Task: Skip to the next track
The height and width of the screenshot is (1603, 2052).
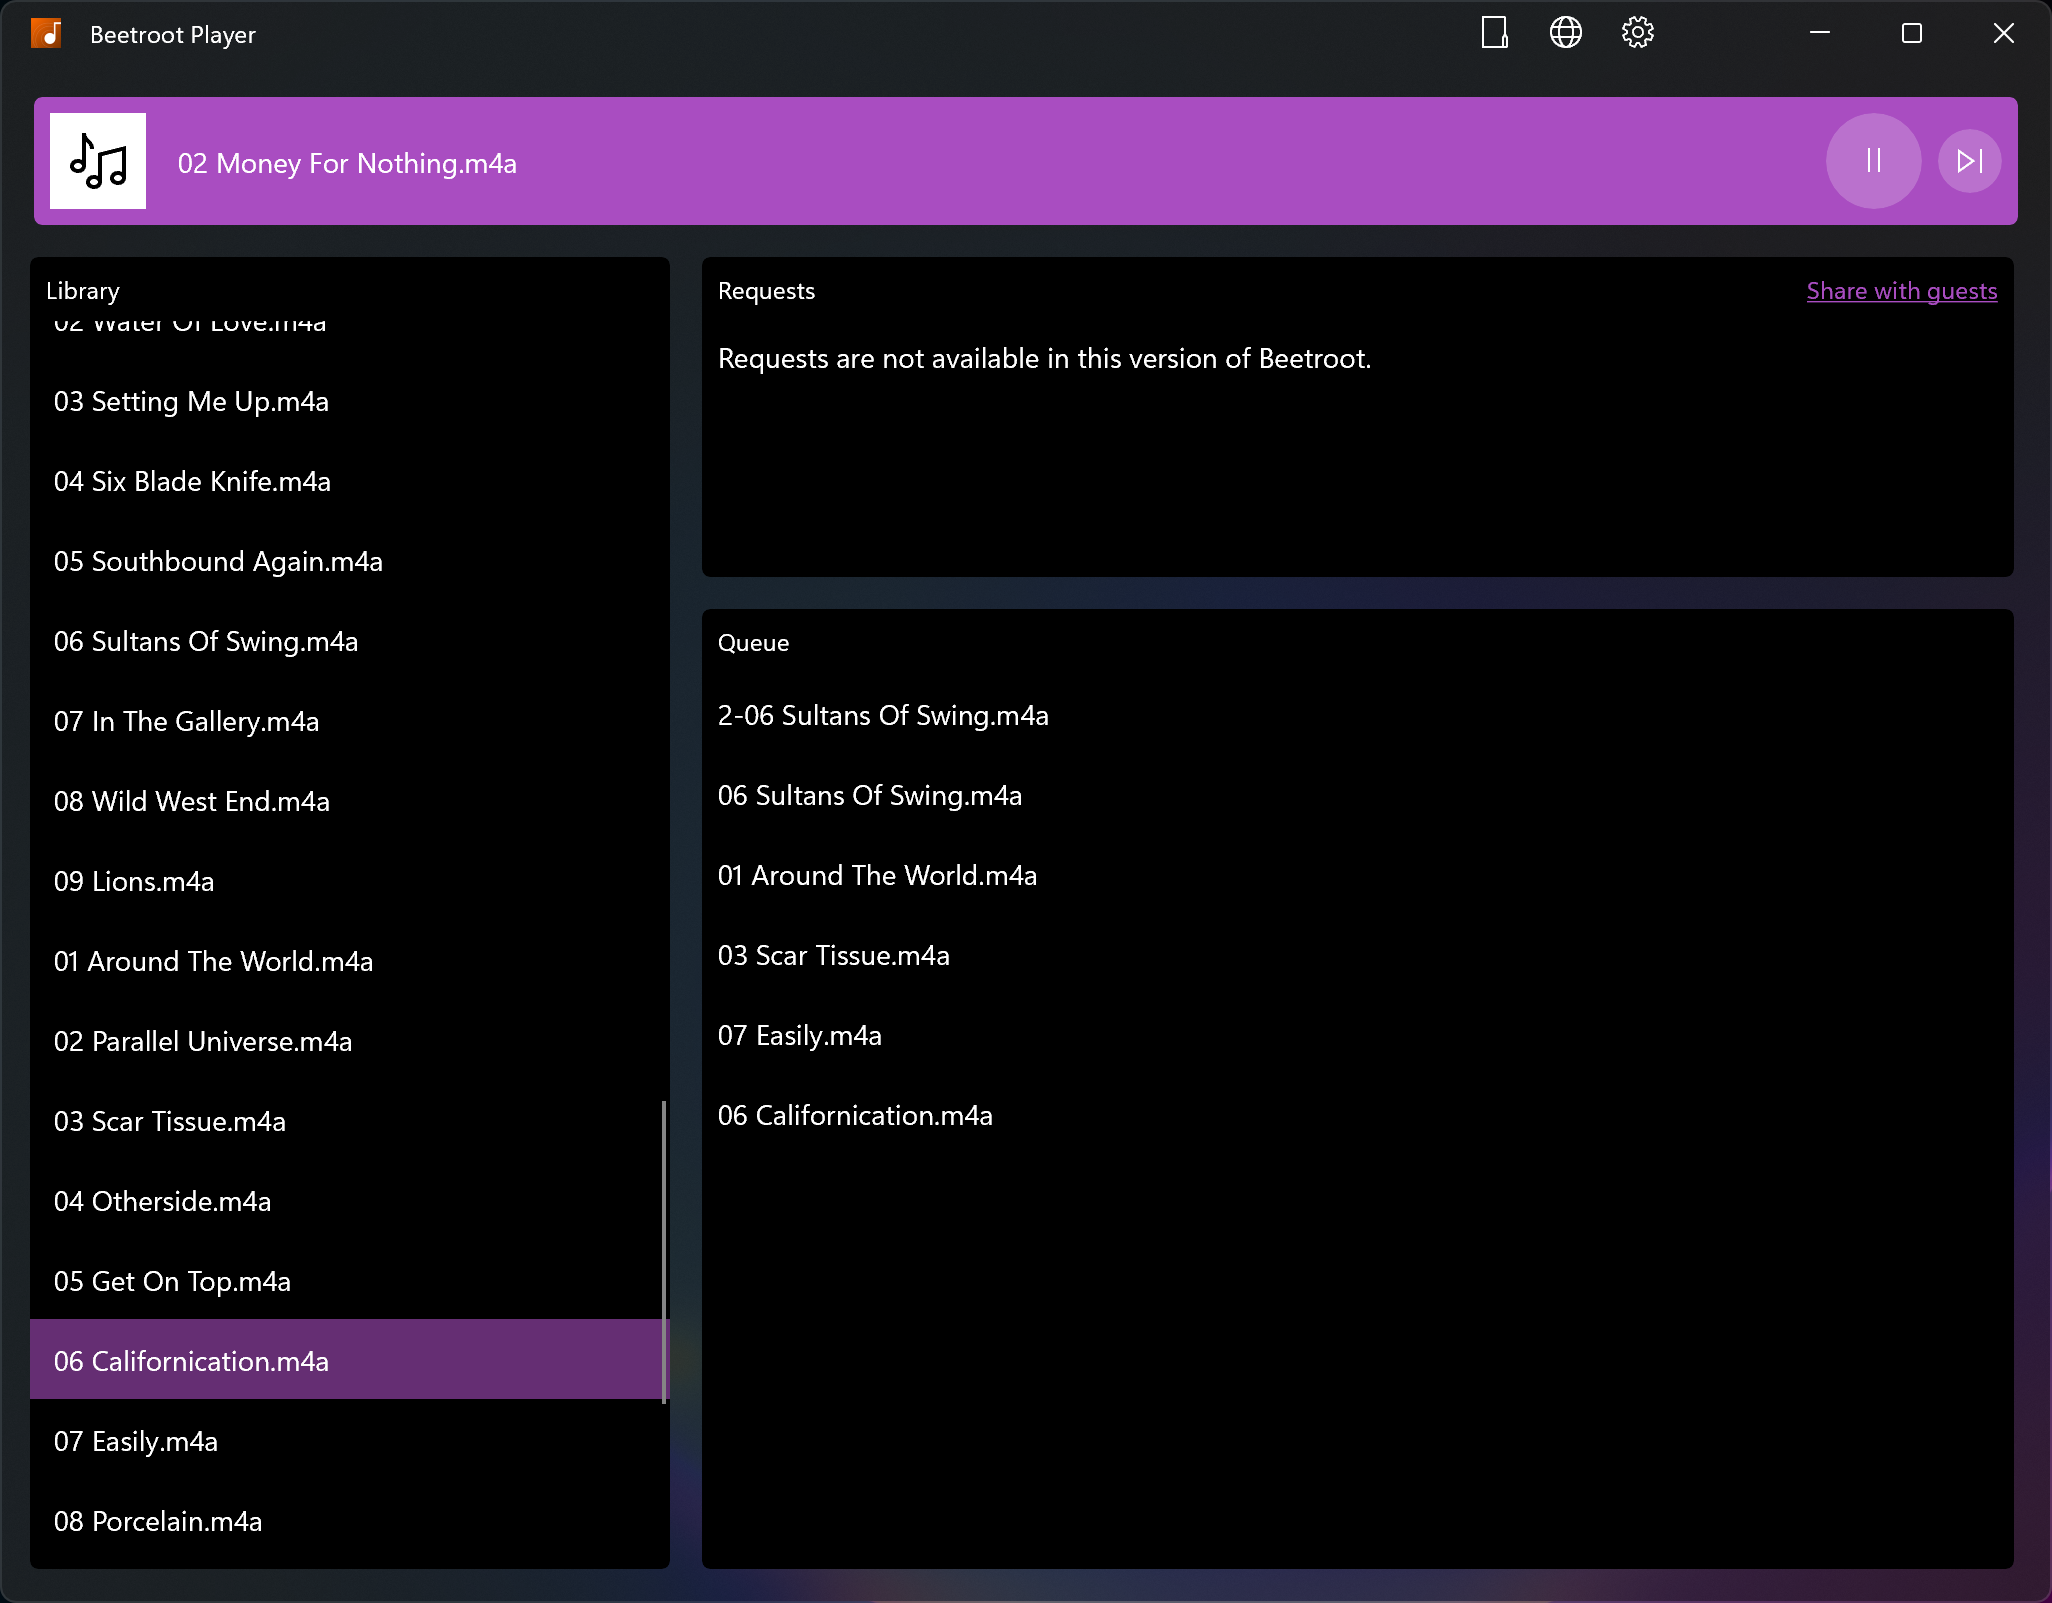Action: coord(1969,161)
